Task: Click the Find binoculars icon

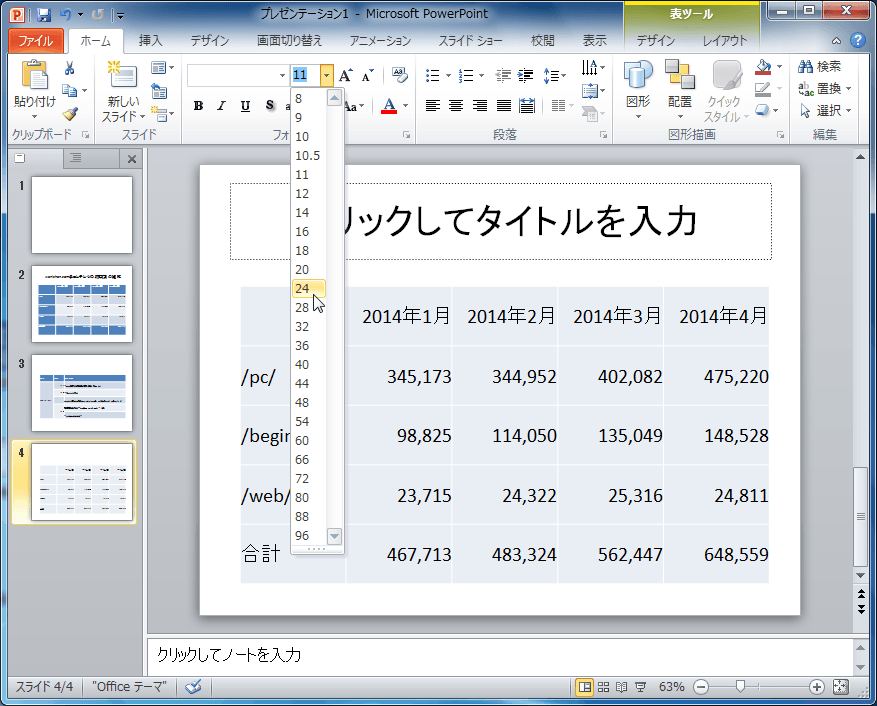Action: coord(805,67)
